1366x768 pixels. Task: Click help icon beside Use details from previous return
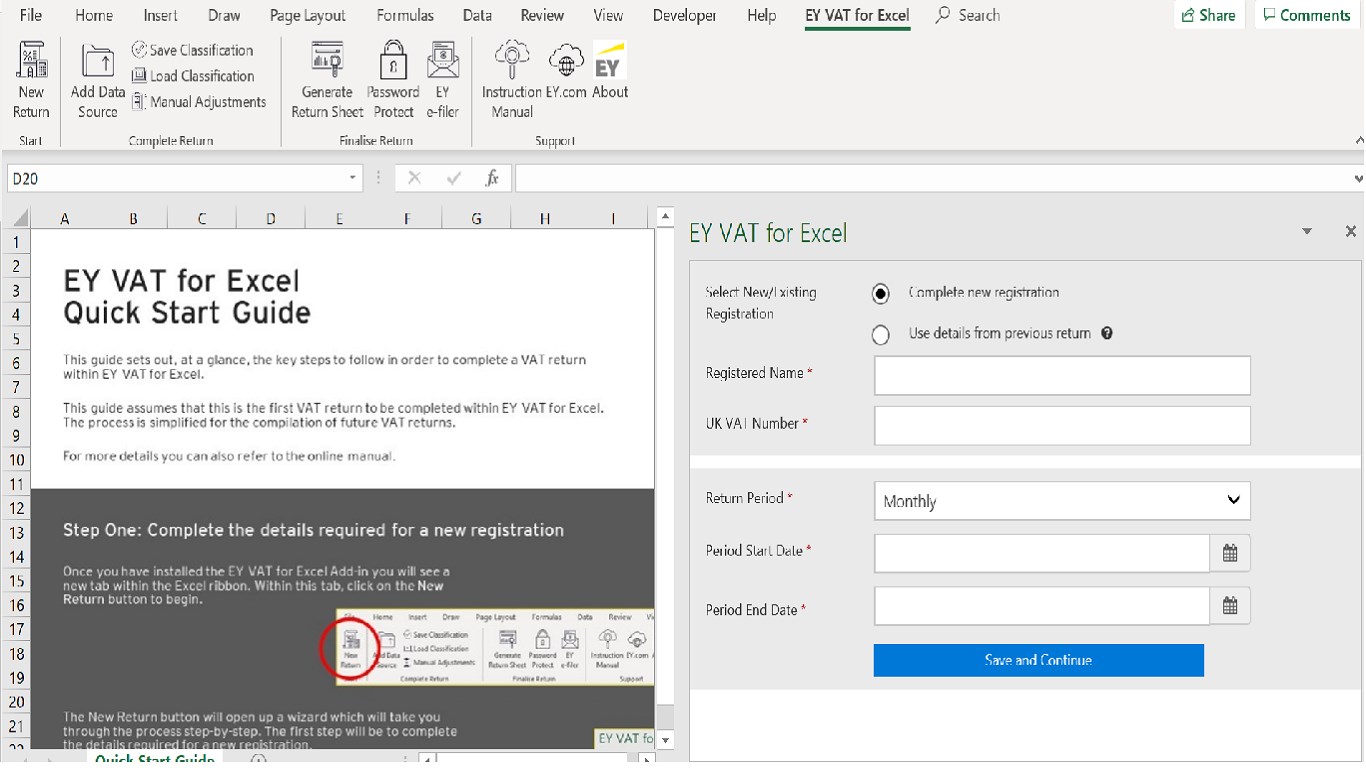[x=1107, y=333]
